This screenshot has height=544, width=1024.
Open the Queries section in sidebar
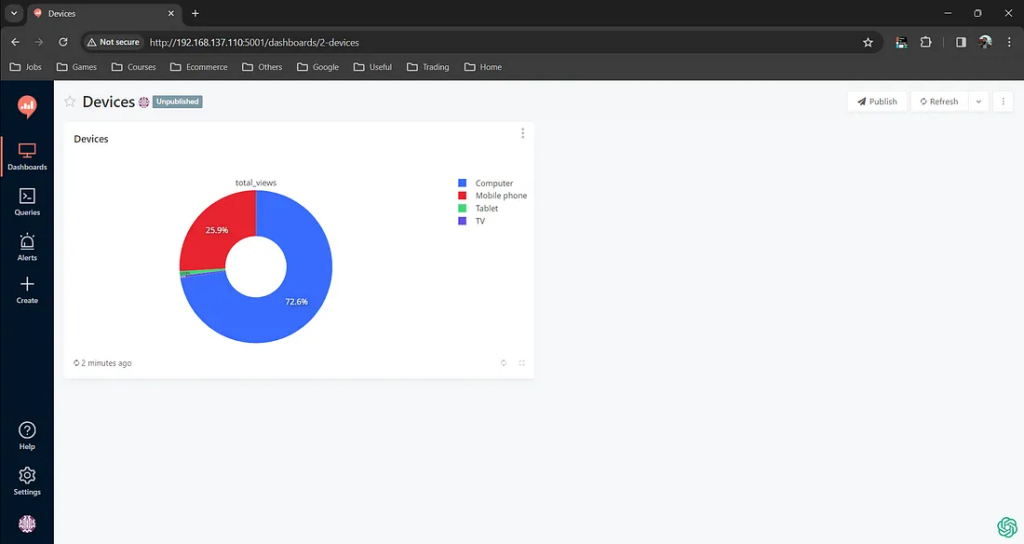coord(27,201)
